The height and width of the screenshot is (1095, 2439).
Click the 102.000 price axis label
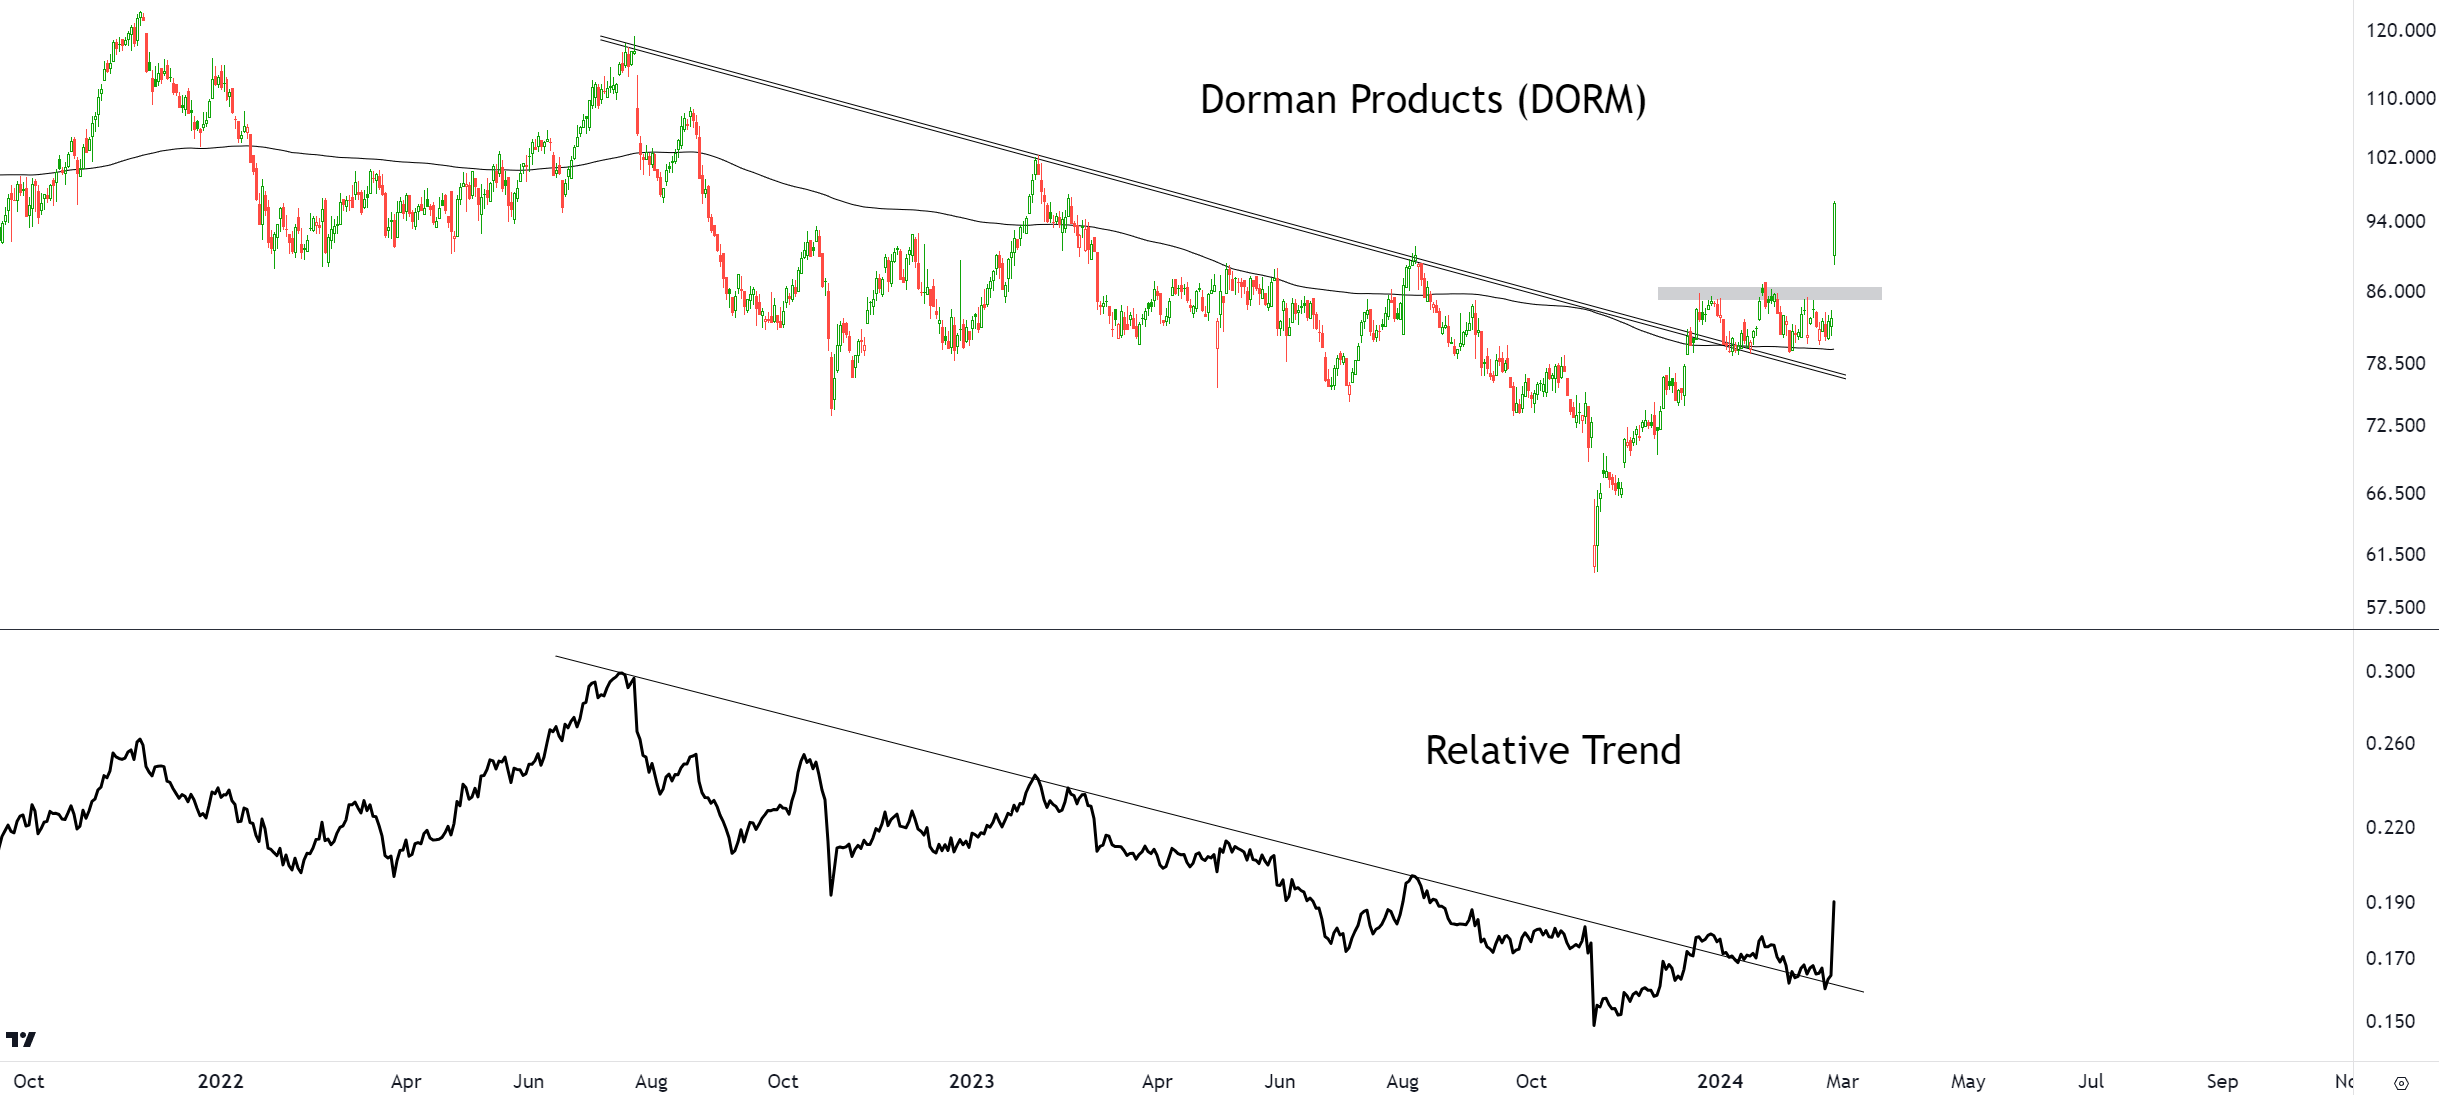(2400, 157)
